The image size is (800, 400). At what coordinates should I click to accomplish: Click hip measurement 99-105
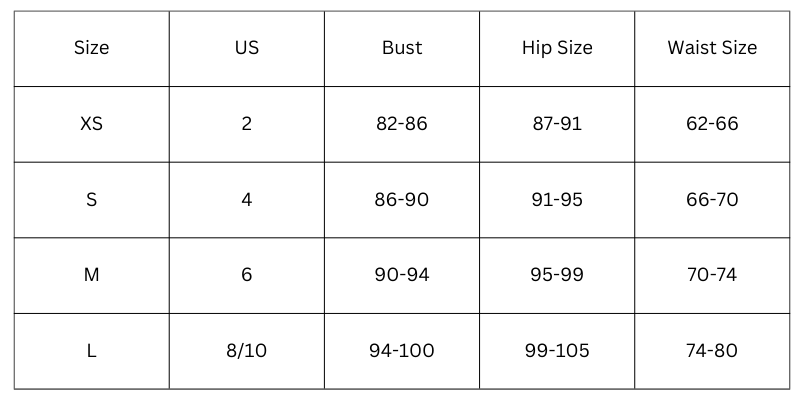tap(557, 351)
